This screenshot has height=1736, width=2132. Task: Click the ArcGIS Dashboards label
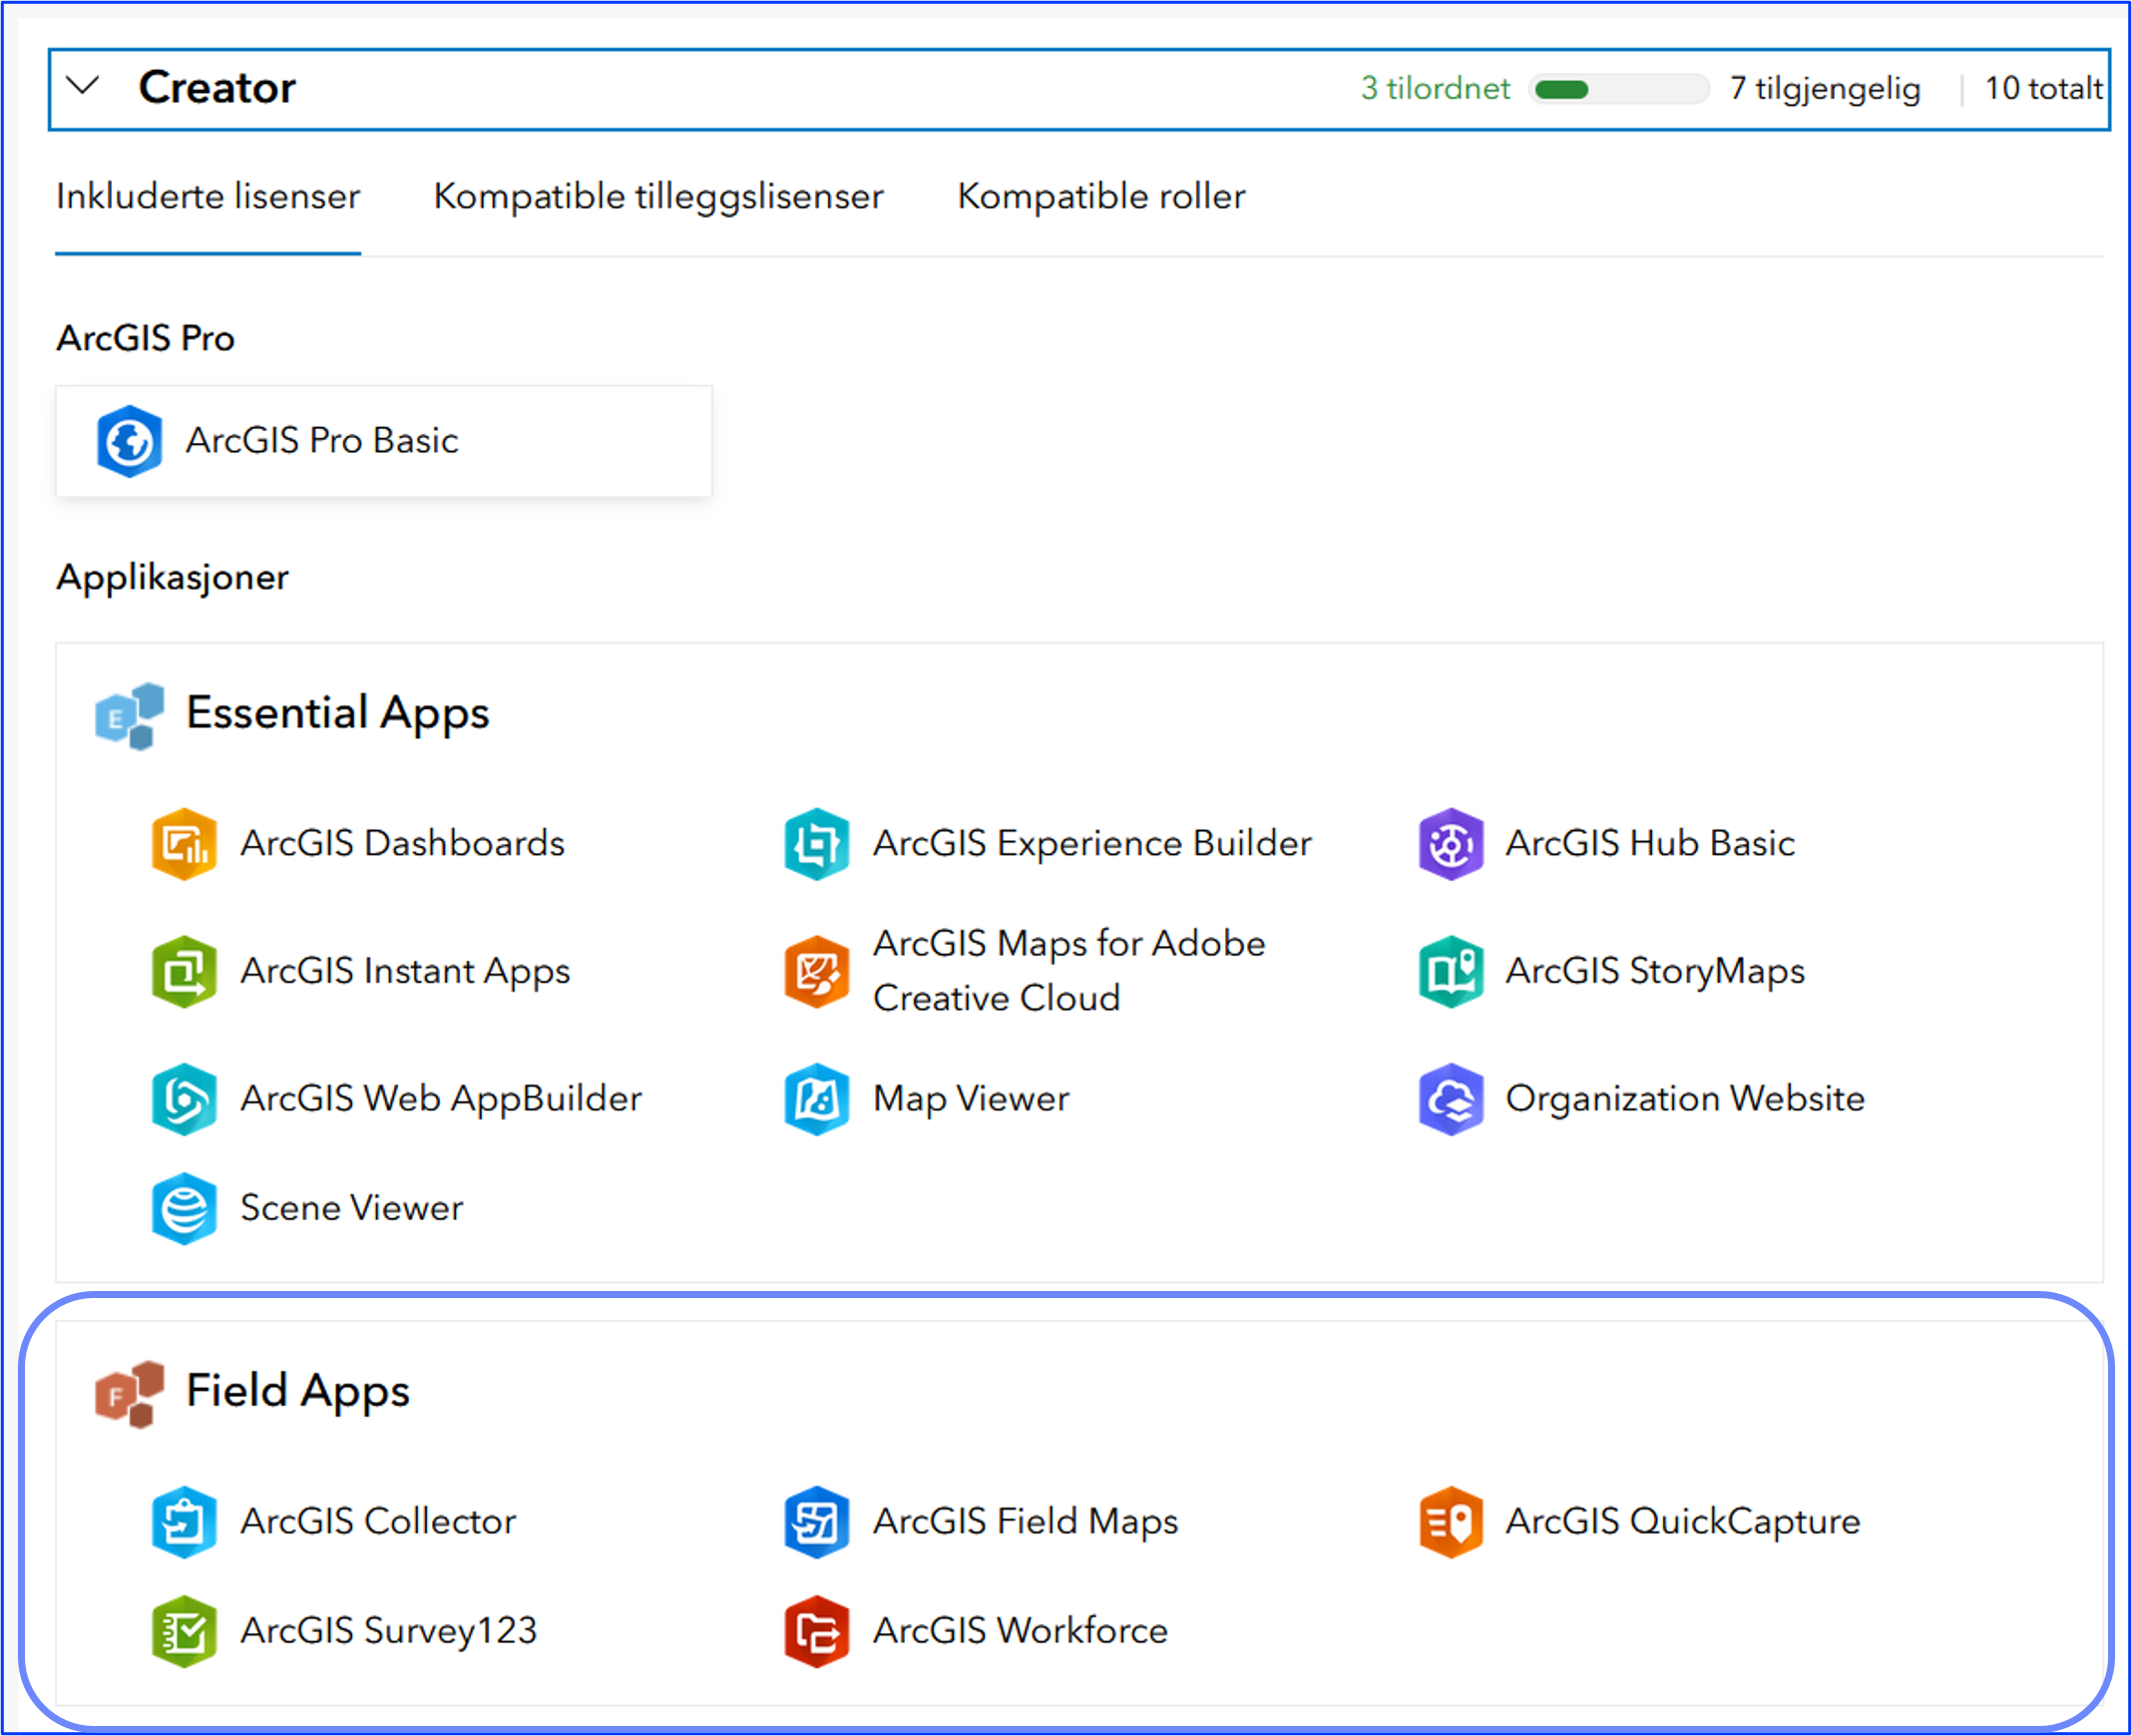click(x=403, y=843)
